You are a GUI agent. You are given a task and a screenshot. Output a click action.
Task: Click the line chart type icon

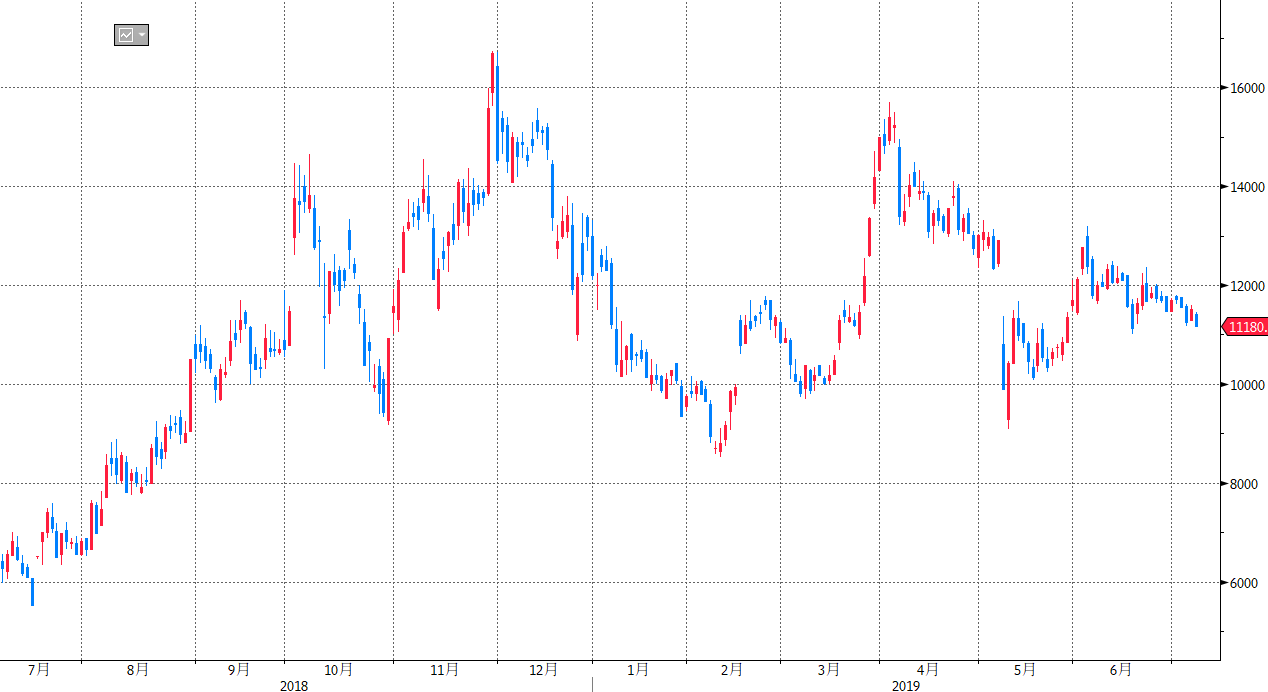click(126, 35)
